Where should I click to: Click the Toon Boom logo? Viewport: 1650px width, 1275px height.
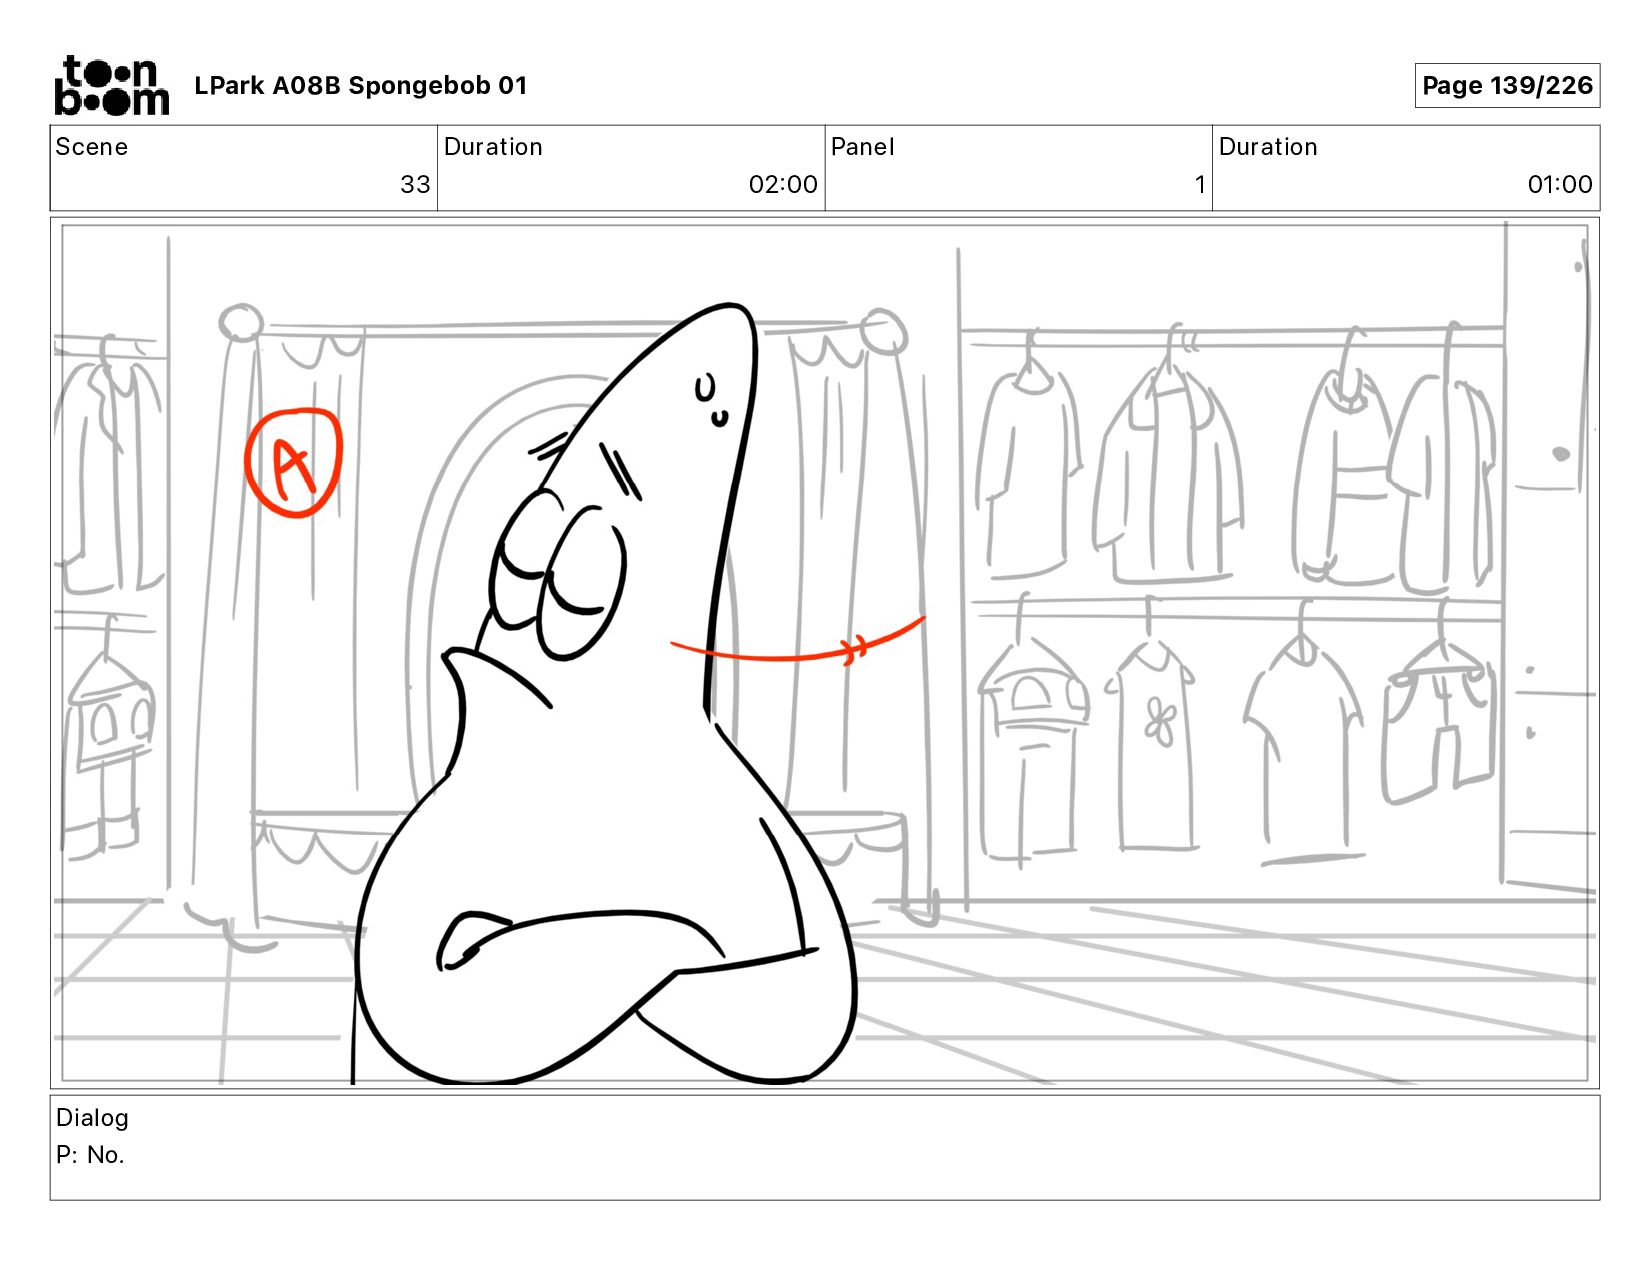[111, 86]
